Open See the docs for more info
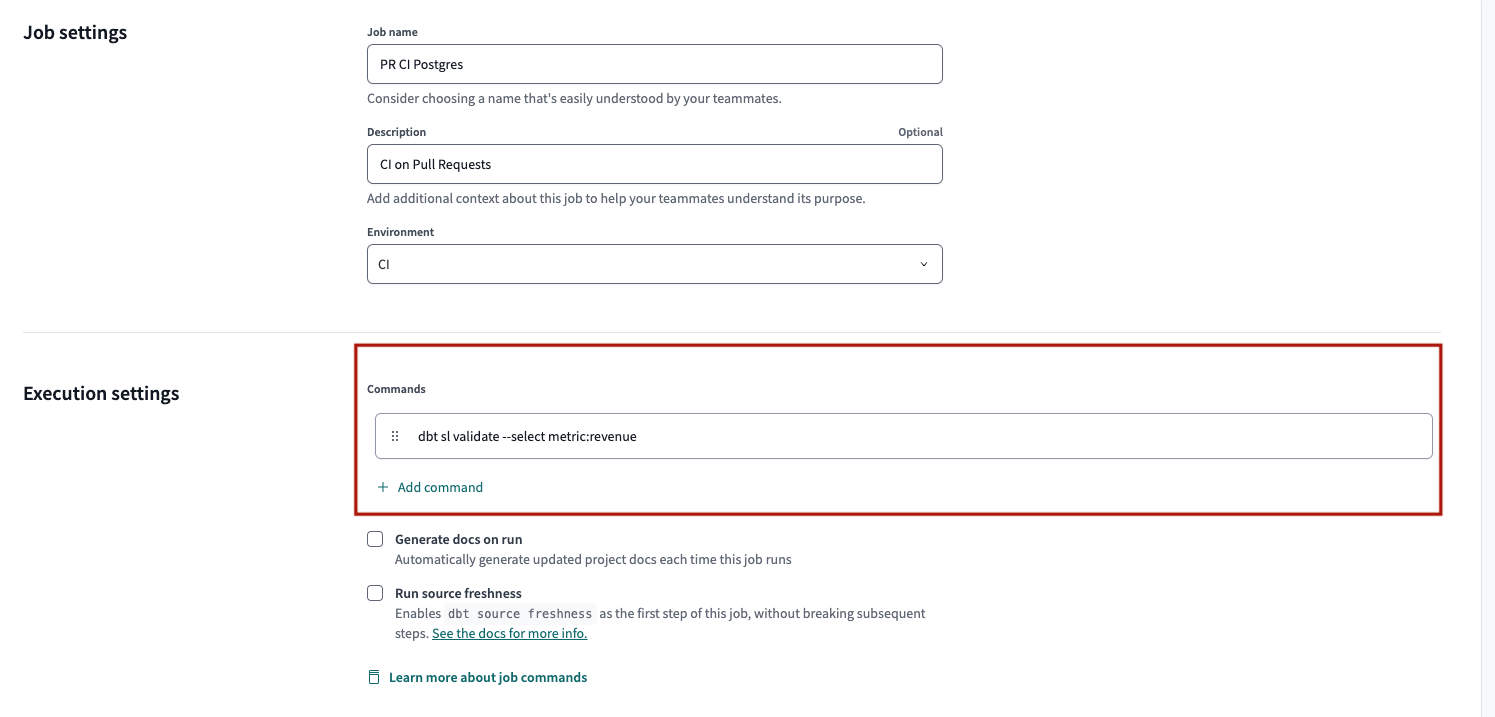 pos(509,633)
